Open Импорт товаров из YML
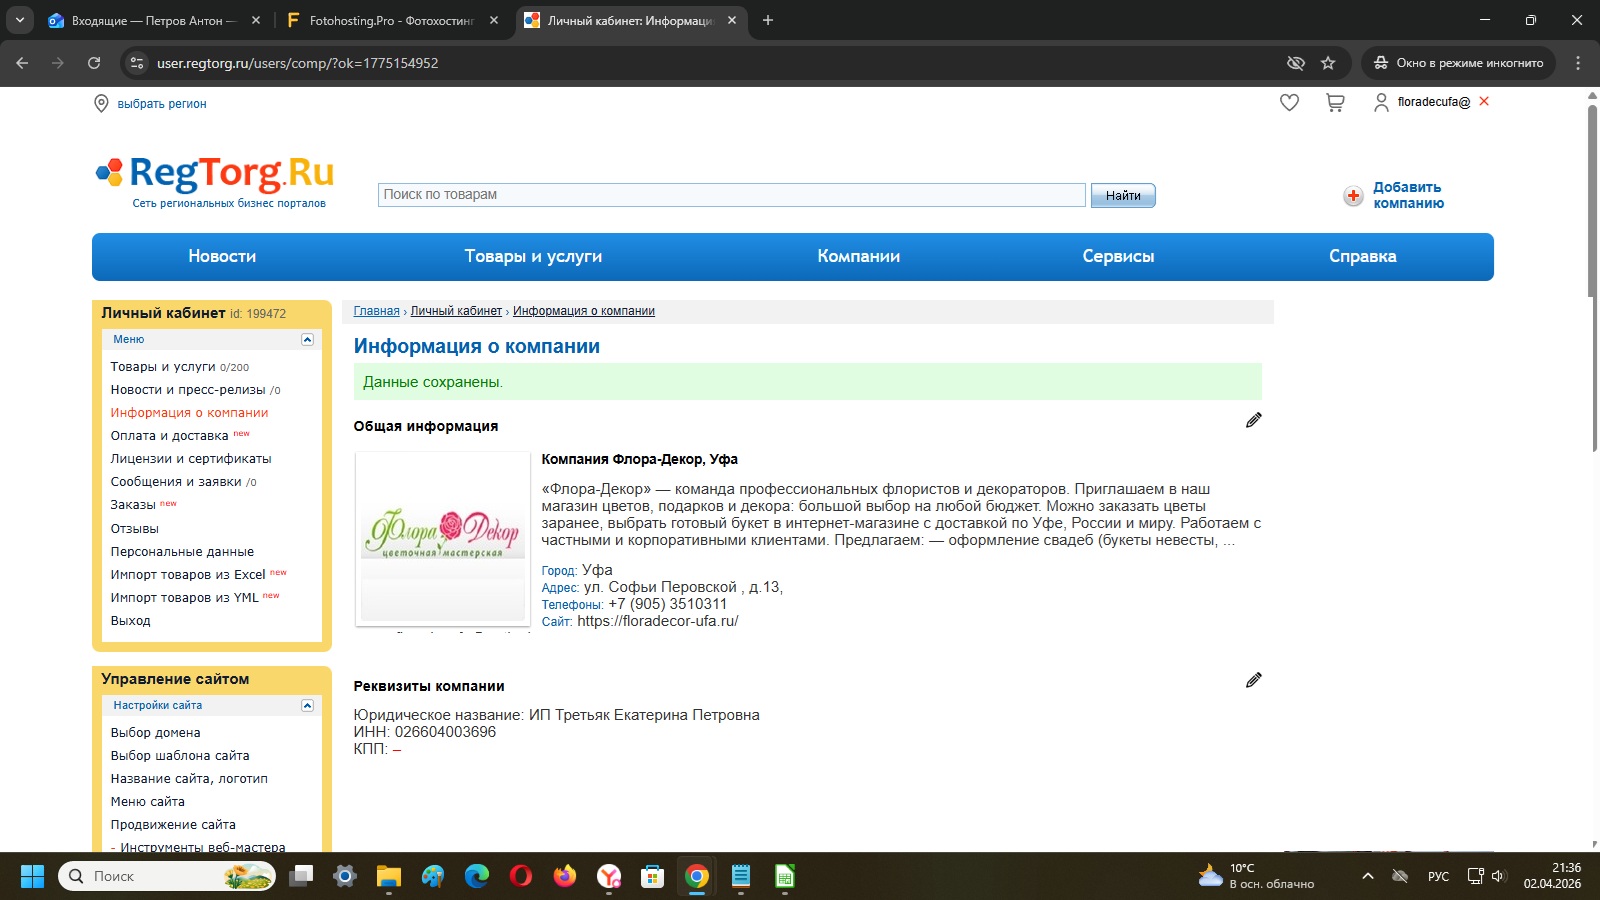 coord(185,598)
